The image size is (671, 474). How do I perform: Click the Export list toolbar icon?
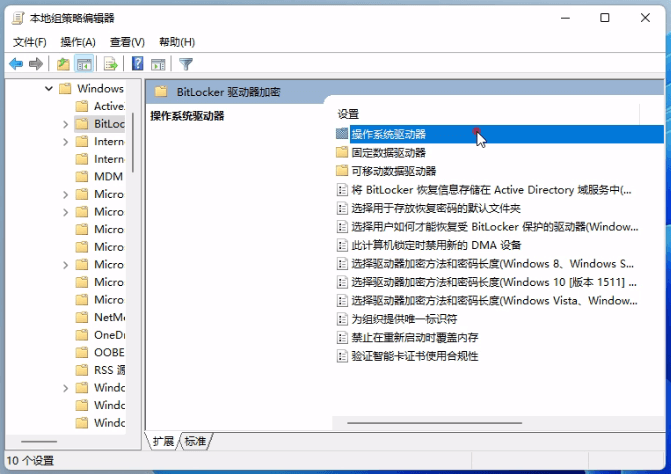pyautogui.click(x=111, y=64)
